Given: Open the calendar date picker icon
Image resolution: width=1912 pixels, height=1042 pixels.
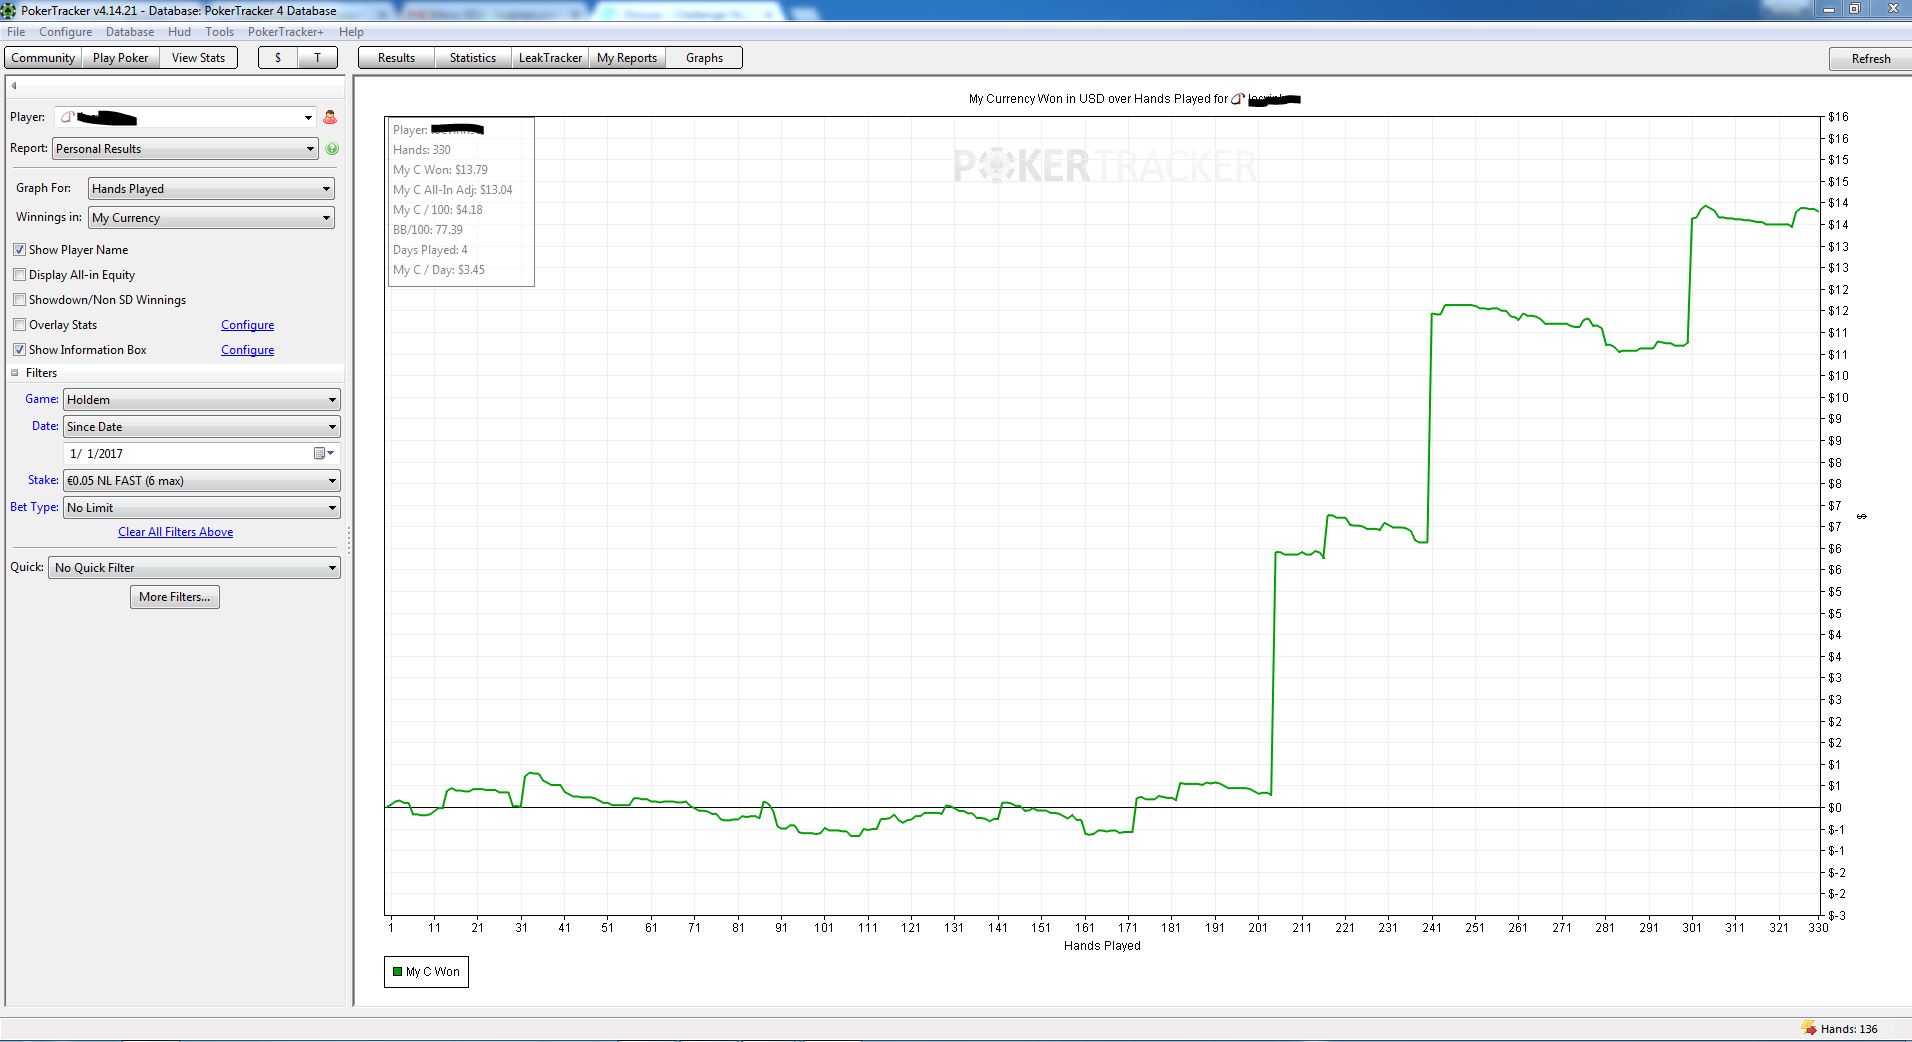Looking at the screenshot, I should point(320,453).
